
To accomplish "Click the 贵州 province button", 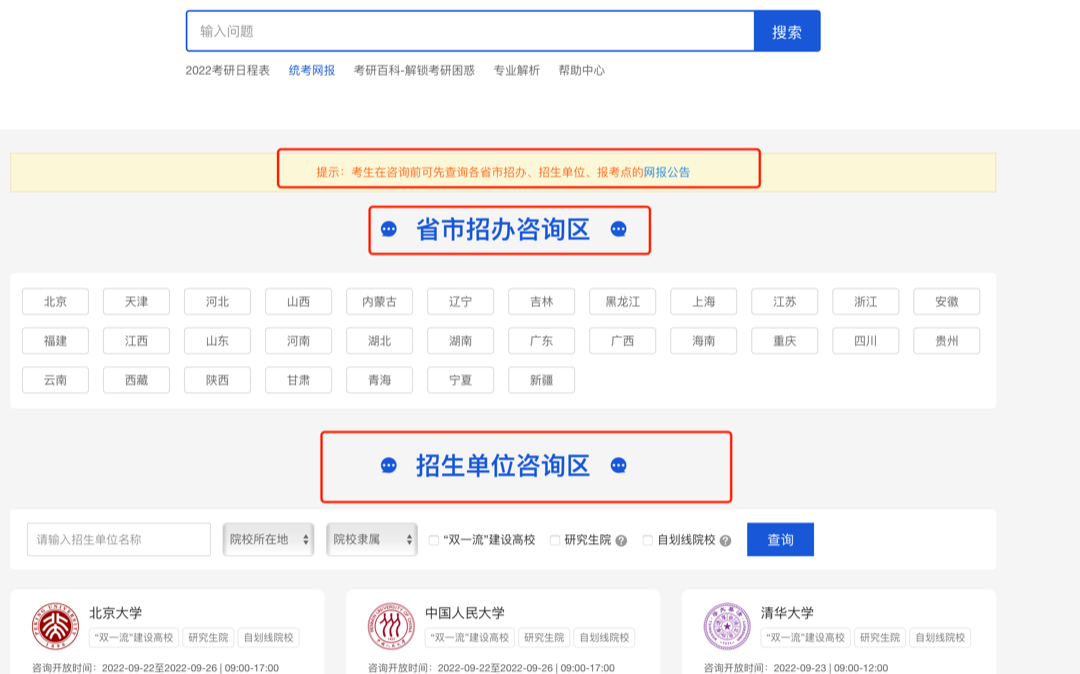I will [947, 341].
